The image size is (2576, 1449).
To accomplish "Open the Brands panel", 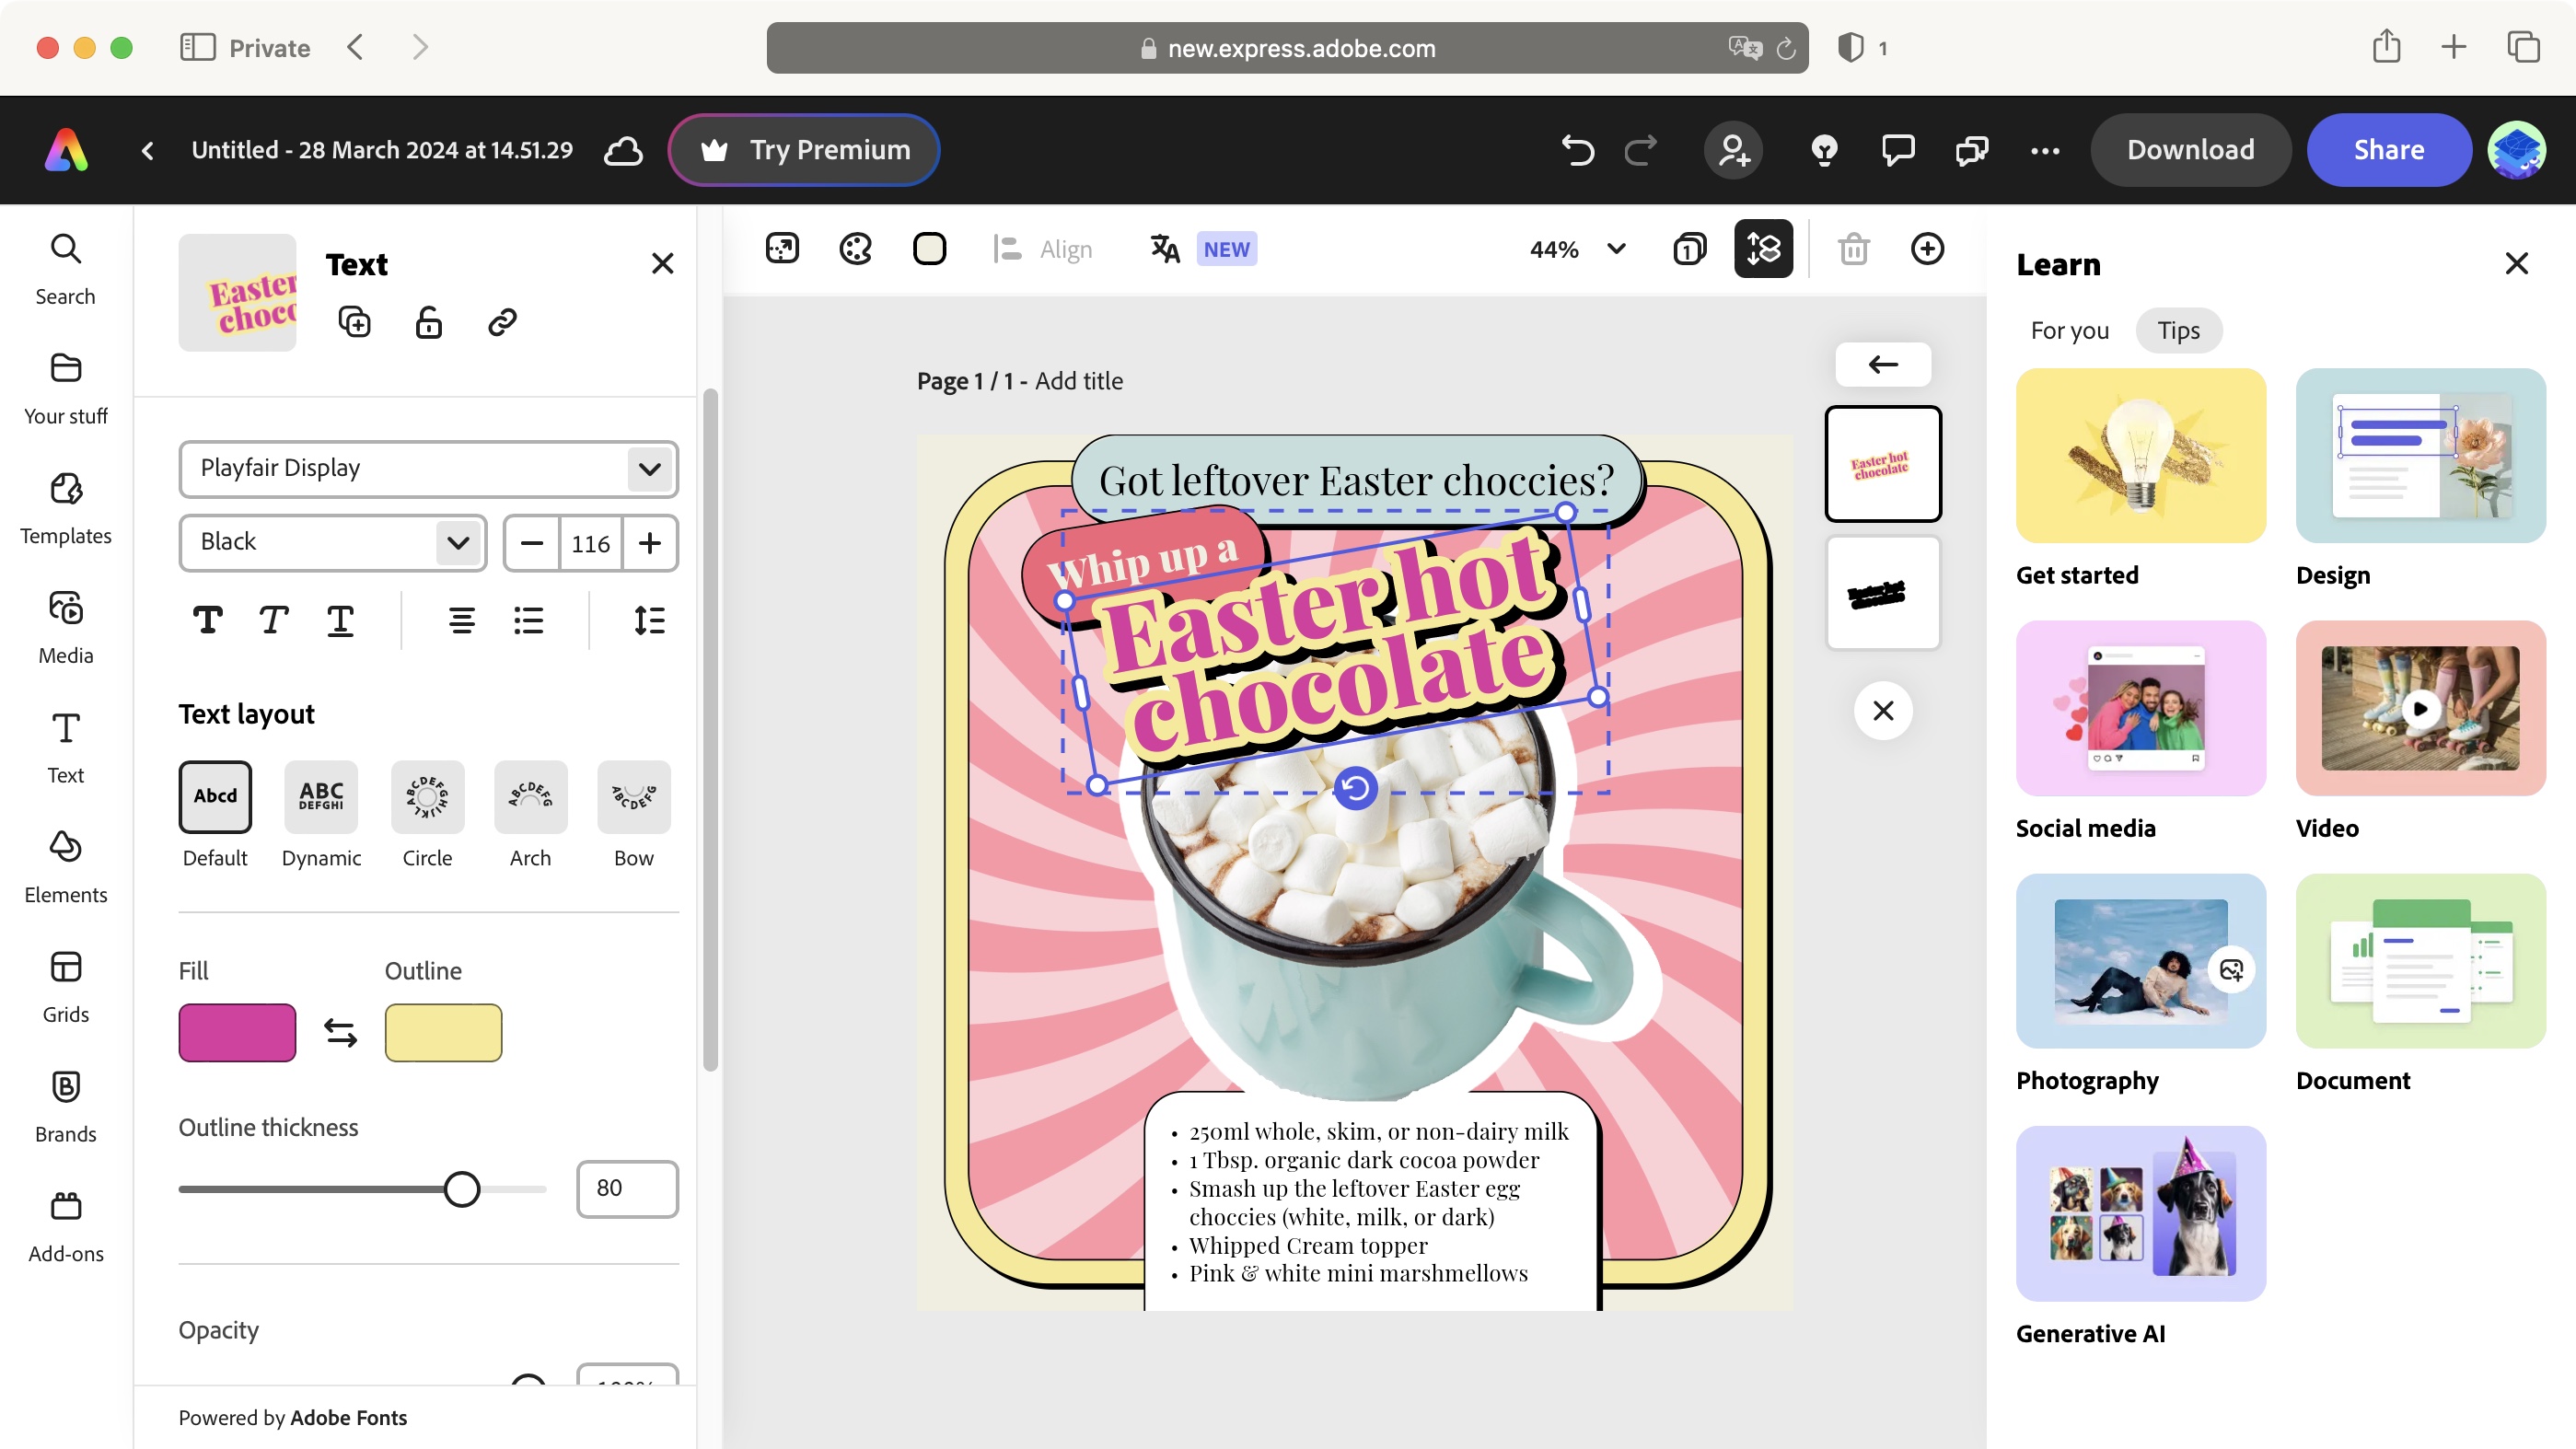I will tap(66, 1106).
